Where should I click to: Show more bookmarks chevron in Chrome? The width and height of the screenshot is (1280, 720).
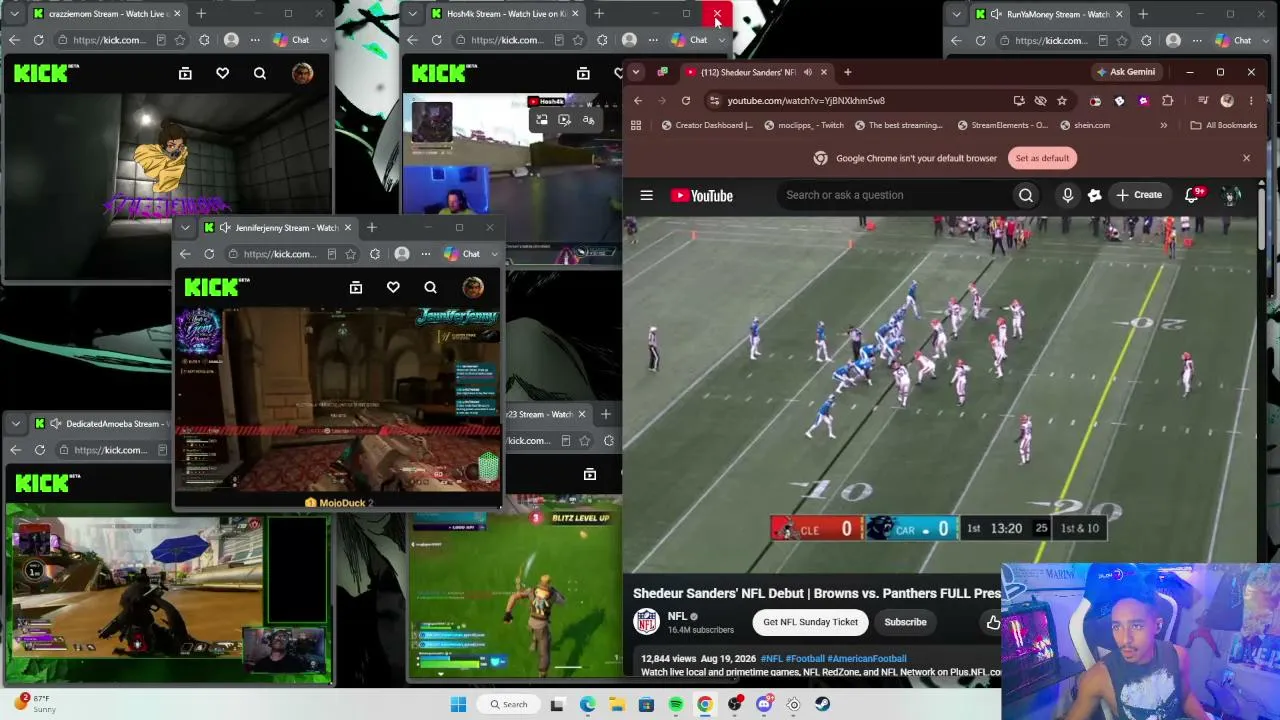[x=1163, y=126]
